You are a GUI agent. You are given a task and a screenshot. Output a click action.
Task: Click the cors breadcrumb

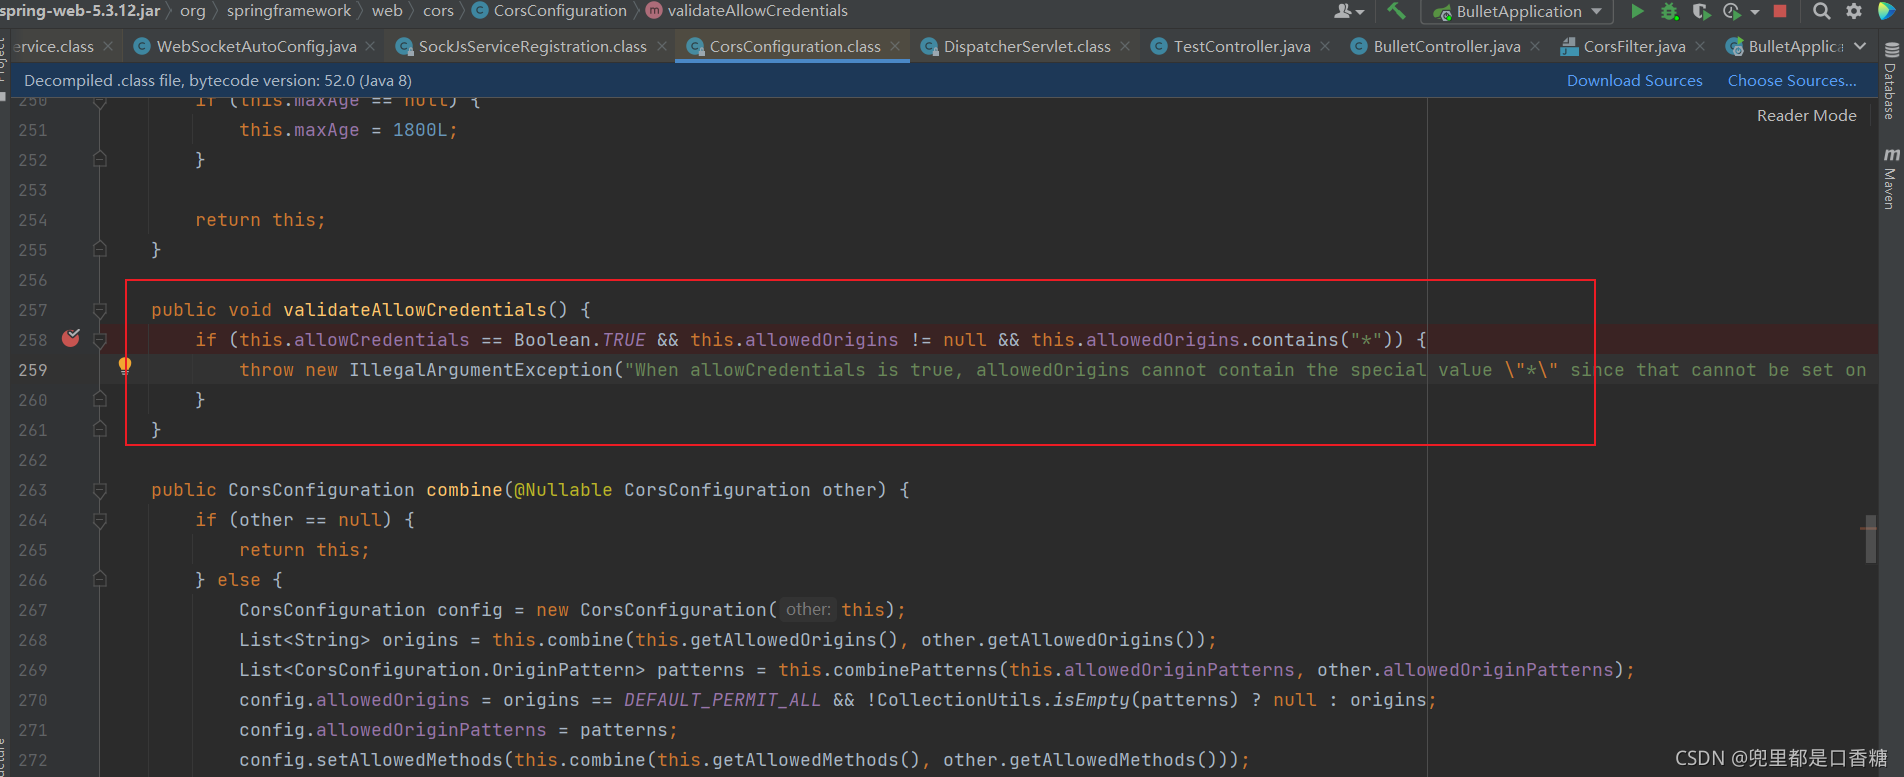(x=438, y=10)
